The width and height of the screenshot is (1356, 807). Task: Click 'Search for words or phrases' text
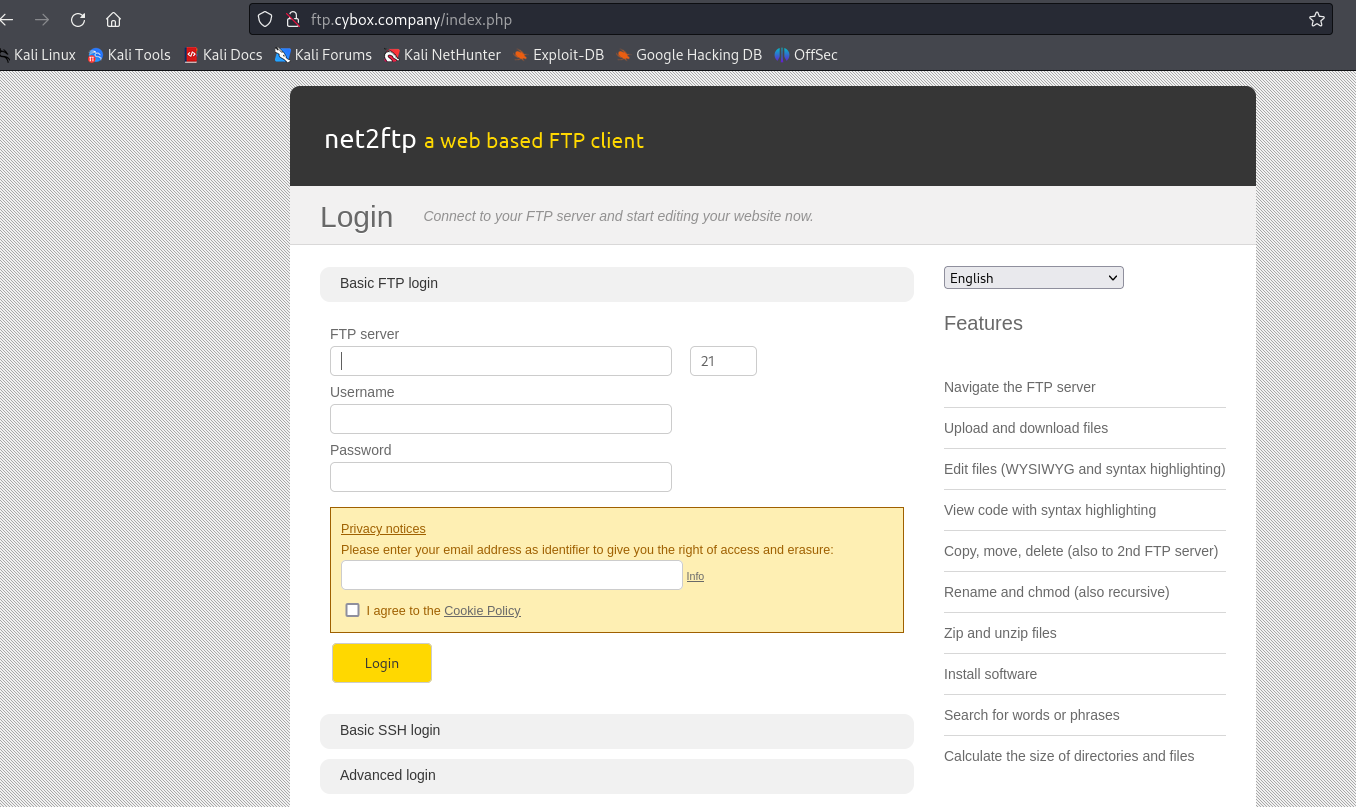click(1032, 715)
